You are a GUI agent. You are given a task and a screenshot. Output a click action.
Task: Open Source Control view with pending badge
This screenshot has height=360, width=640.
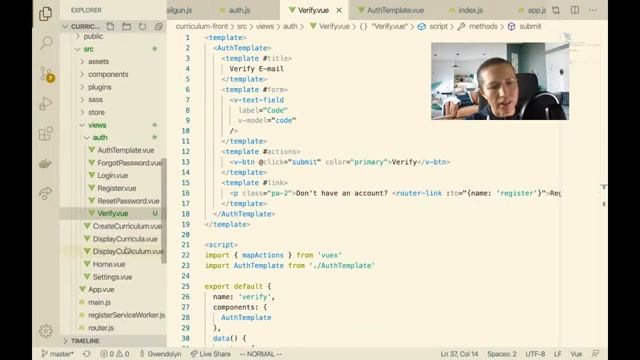pyautogui.click(x=47, y=73)
